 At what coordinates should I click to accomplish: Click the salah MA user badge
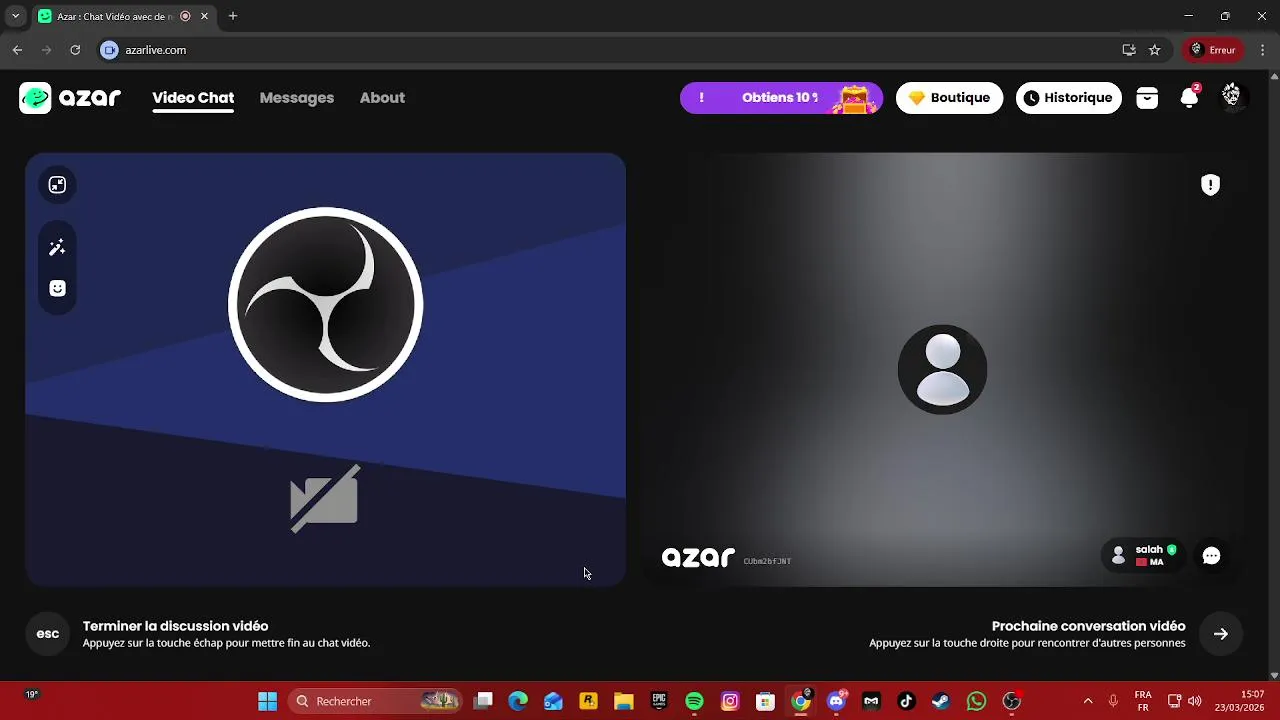[1144, 556]
